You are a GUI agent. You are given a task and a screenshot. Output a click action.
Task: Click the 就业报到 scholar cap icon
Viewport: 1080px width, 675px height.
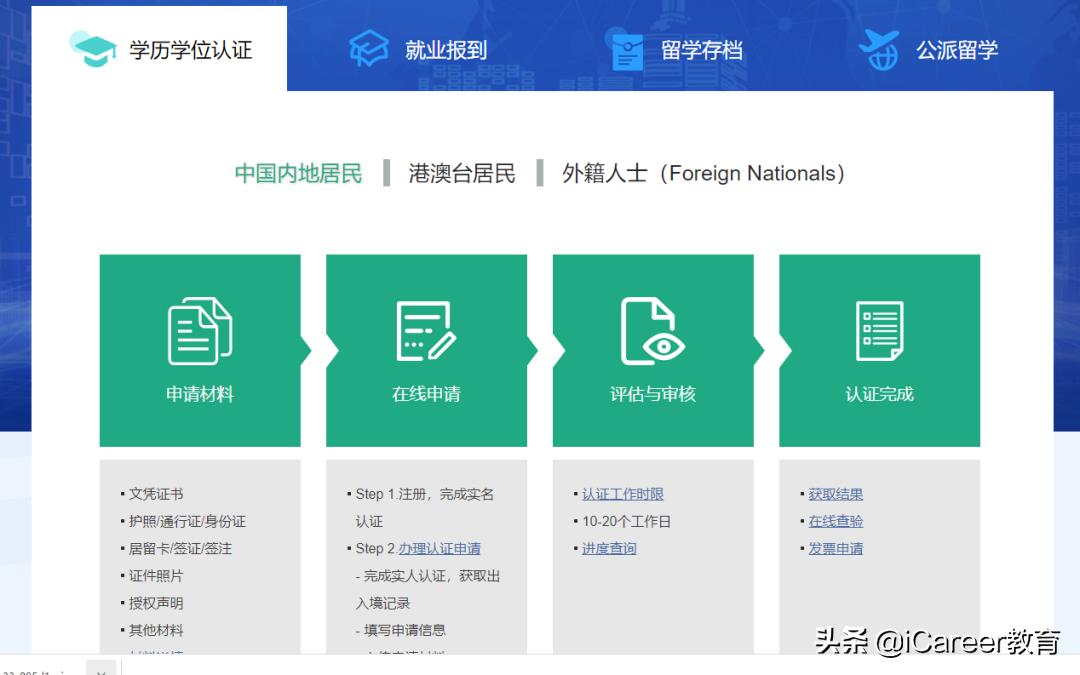368,46
